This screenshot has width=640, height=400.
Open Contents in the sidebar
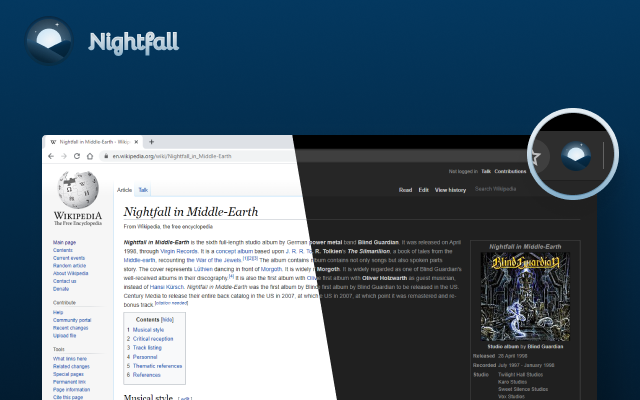tap(63, 250)
